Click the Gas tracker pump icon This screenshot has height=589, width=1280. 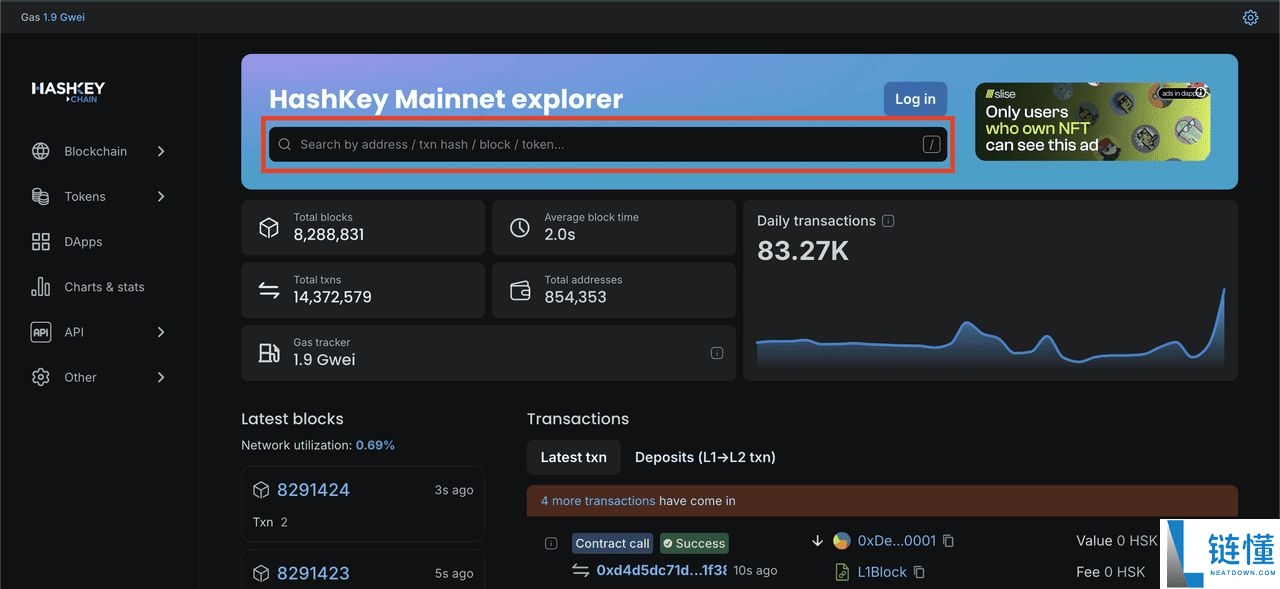[269, 352]
